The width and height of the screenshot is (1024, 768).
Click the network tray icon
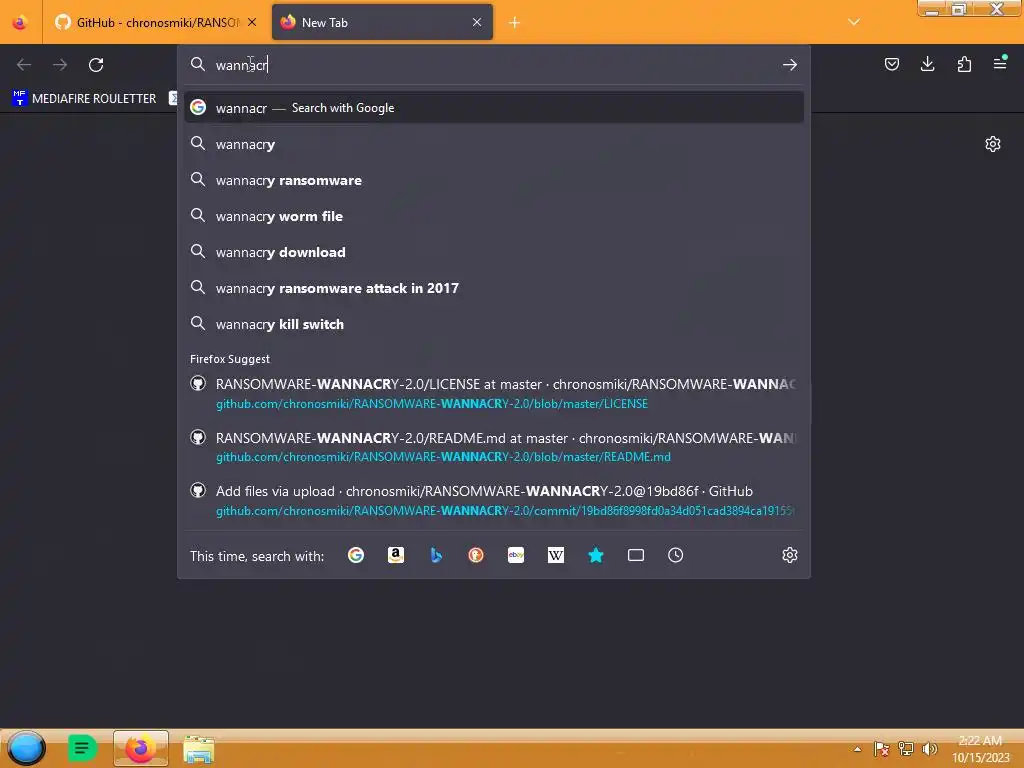[905, 749]
